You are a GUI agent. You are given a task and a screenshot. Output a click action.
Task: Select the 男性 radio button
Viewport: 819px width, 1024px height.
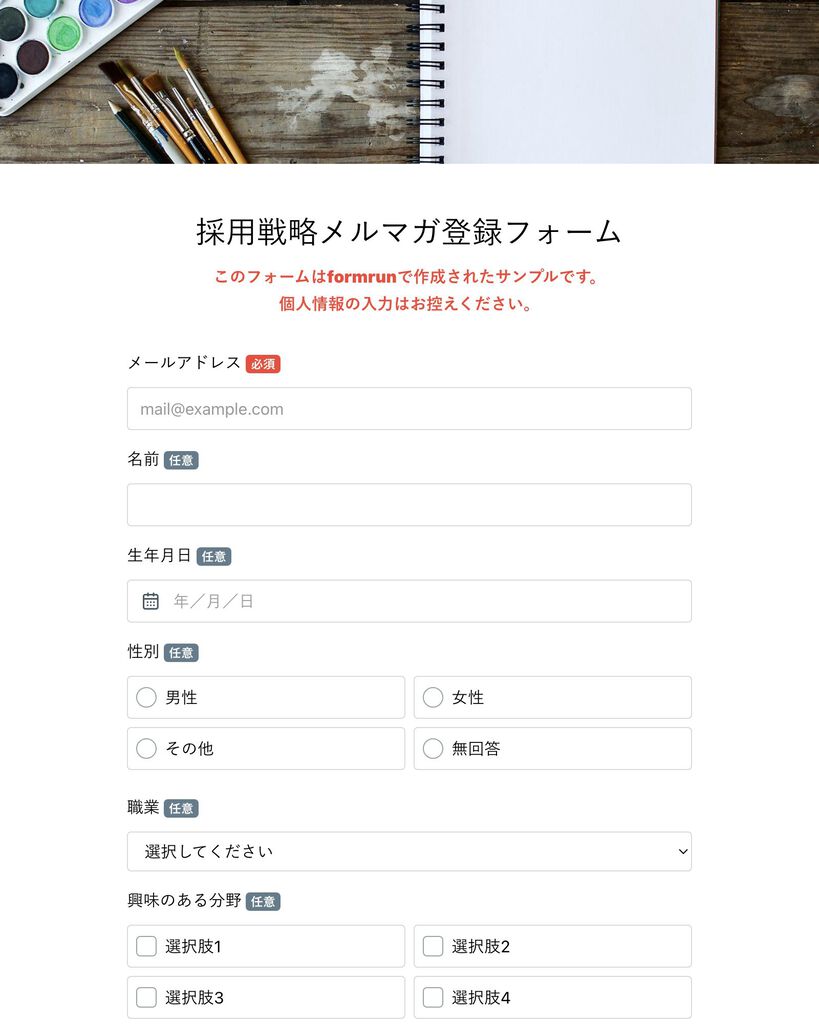(x=146, y=697)
